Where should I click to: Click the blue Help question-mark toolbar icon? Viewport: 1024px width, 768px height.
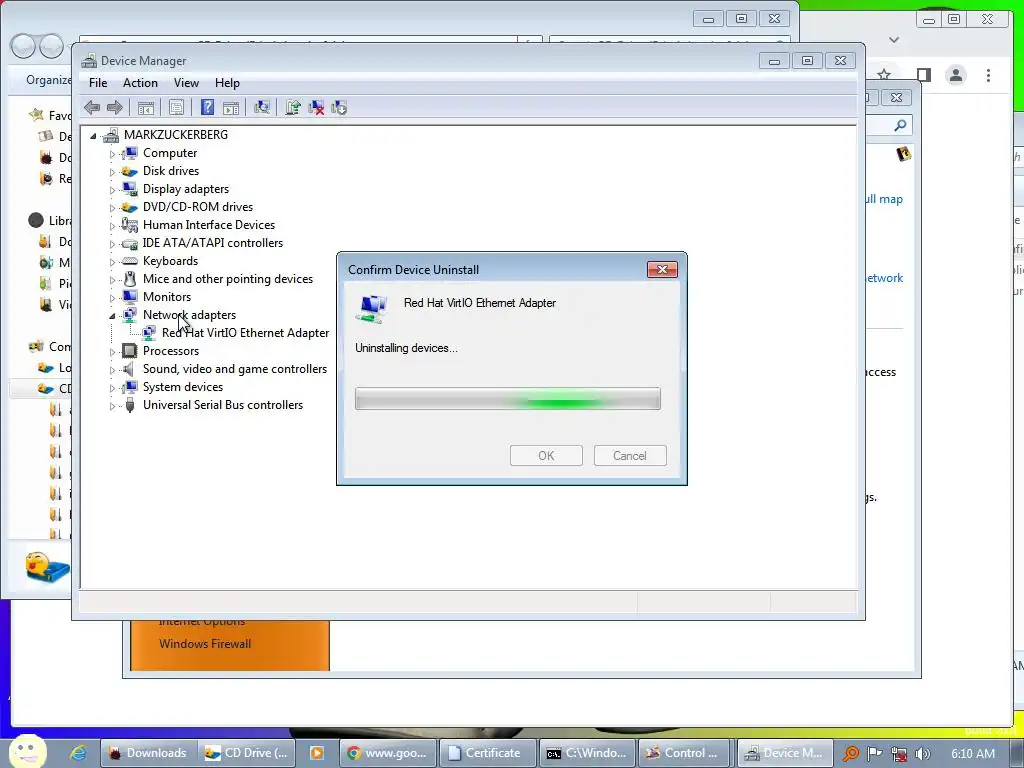click(207, 107)
